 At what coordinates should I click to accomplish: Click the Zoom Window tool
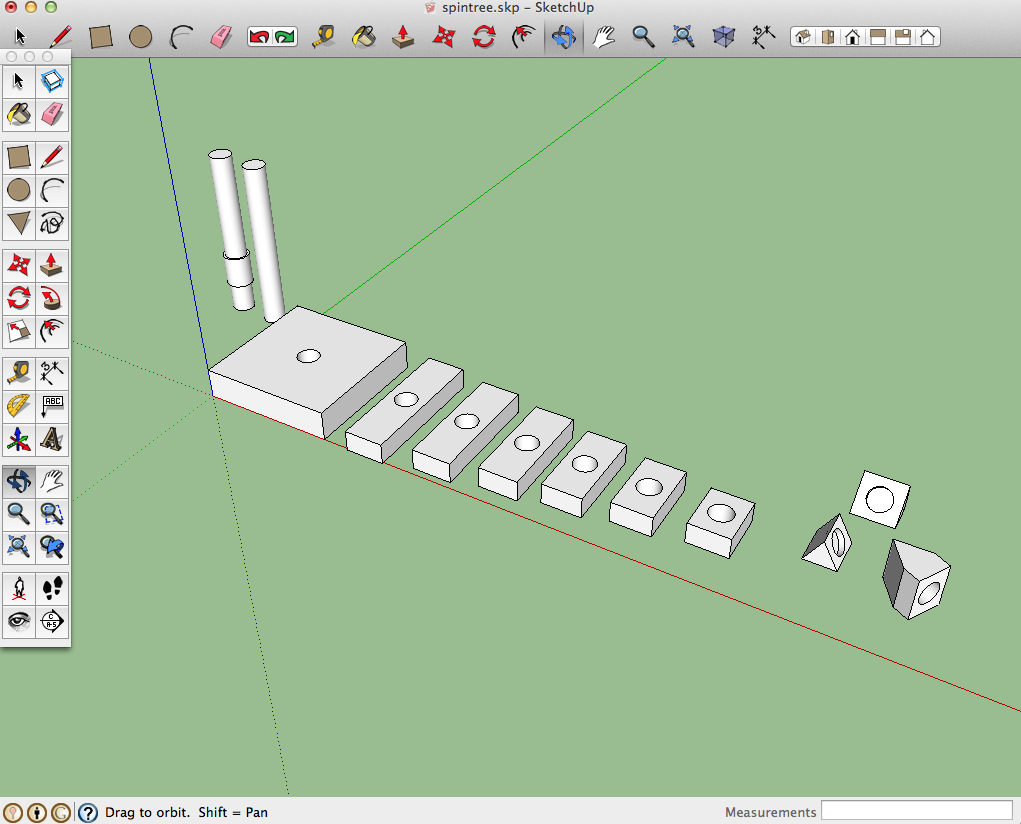(52, 514)
